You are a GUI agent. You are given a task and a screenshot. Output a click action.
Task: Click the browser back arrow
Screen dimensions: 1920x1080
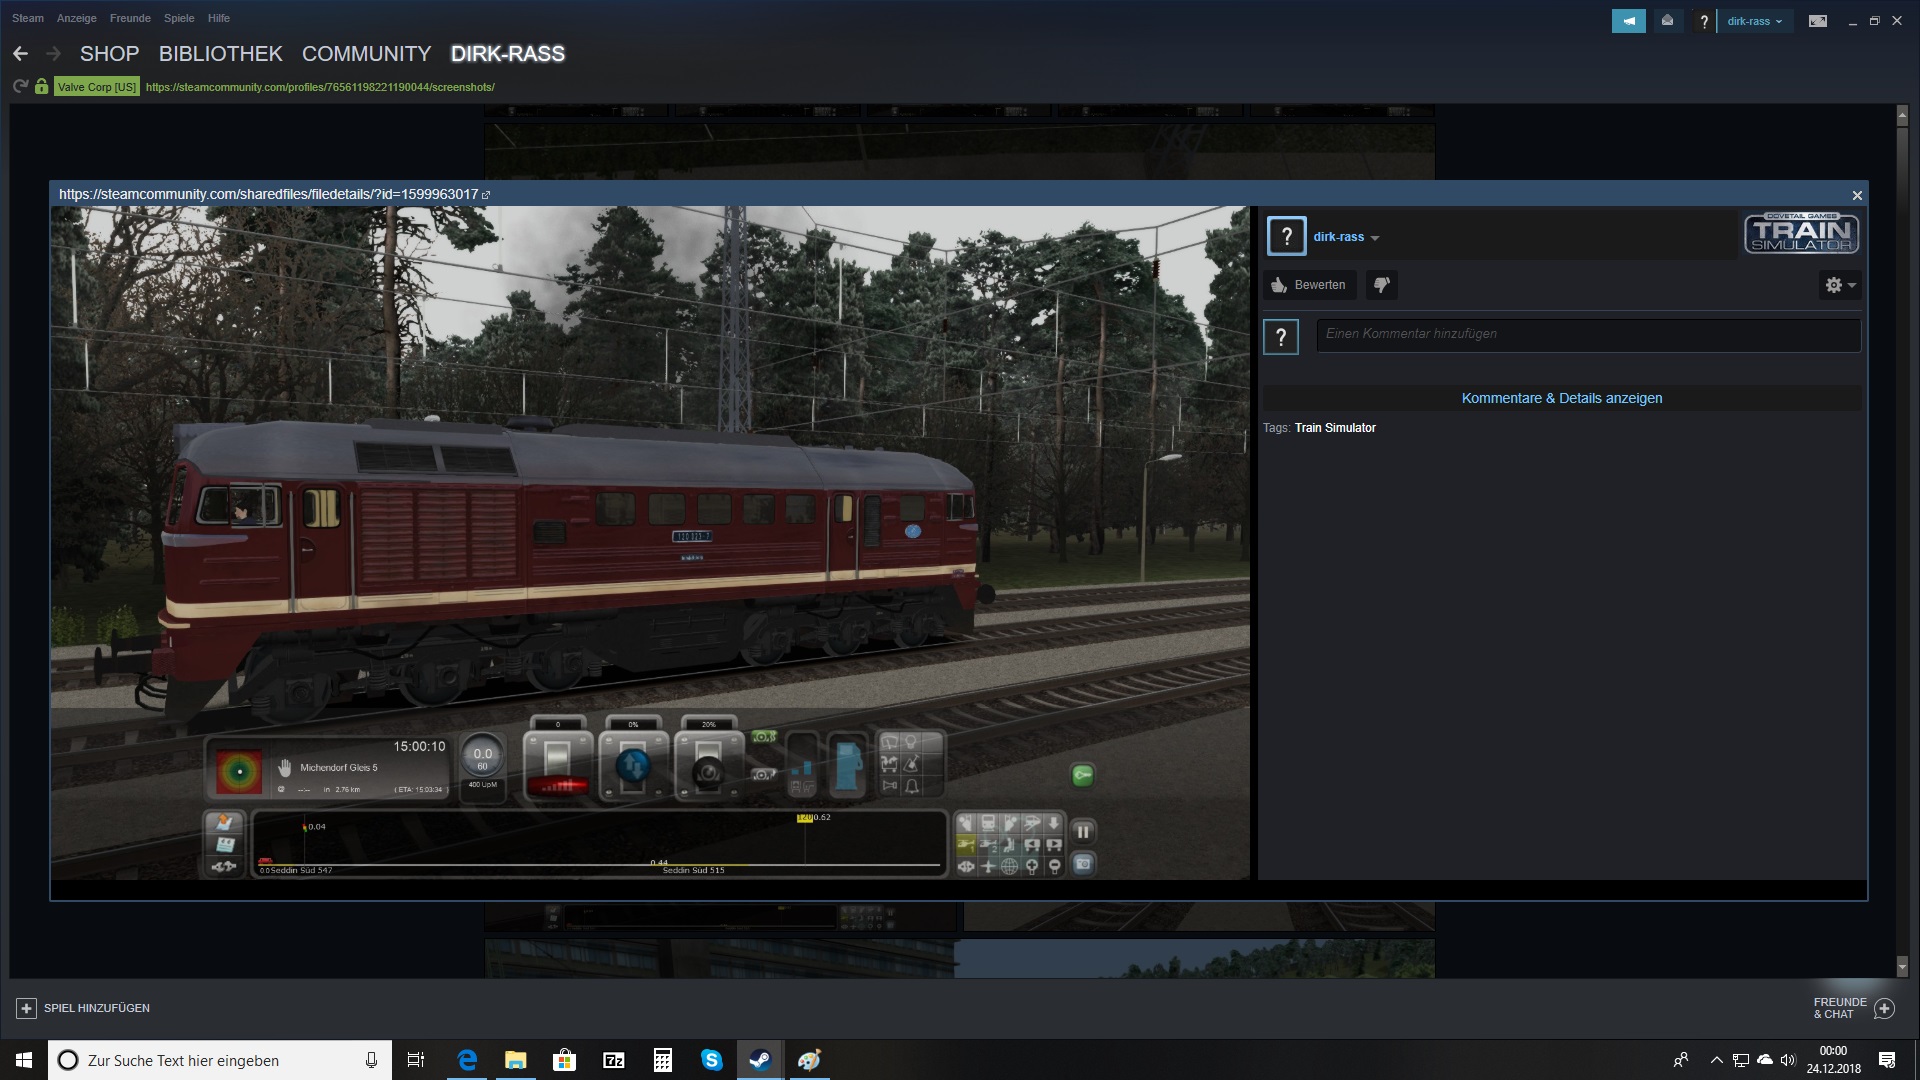(21, 54)
